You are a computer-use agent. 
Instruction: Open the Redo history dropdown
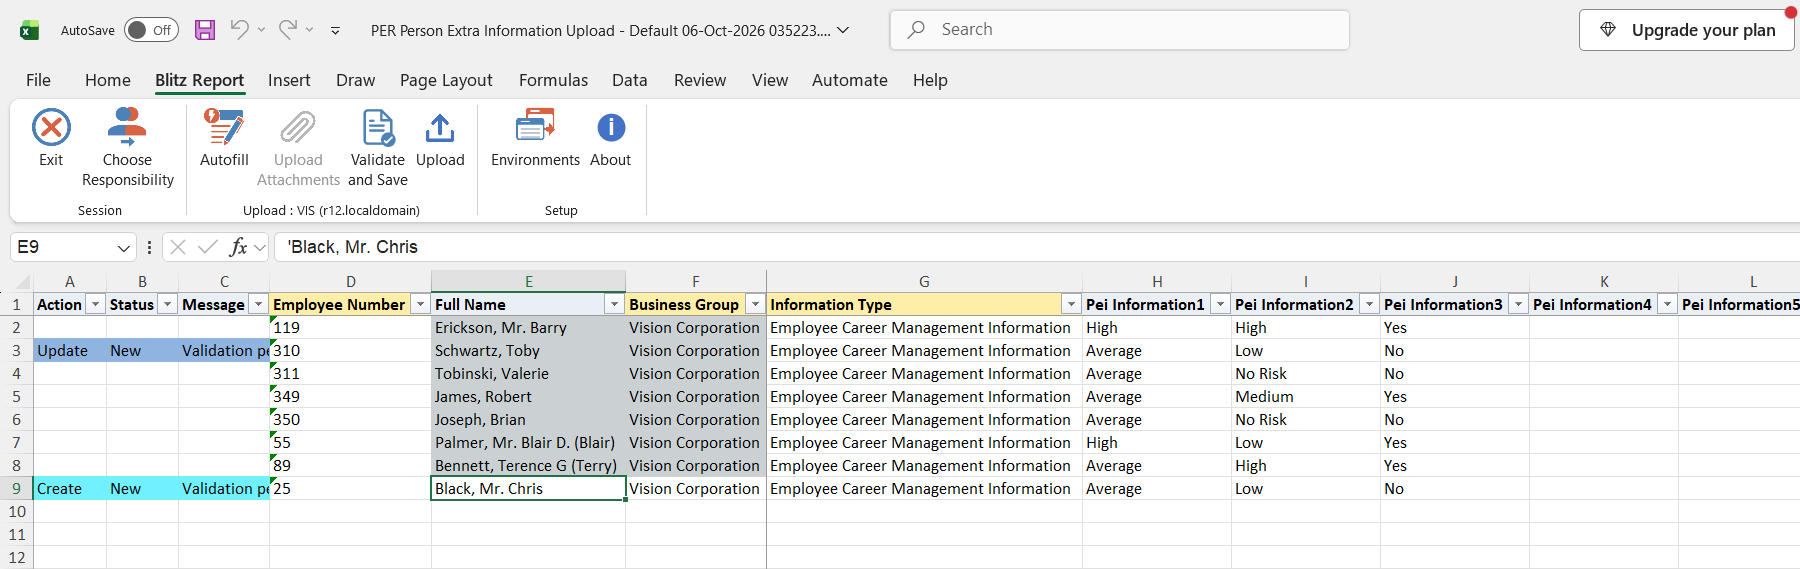[309, 30]
